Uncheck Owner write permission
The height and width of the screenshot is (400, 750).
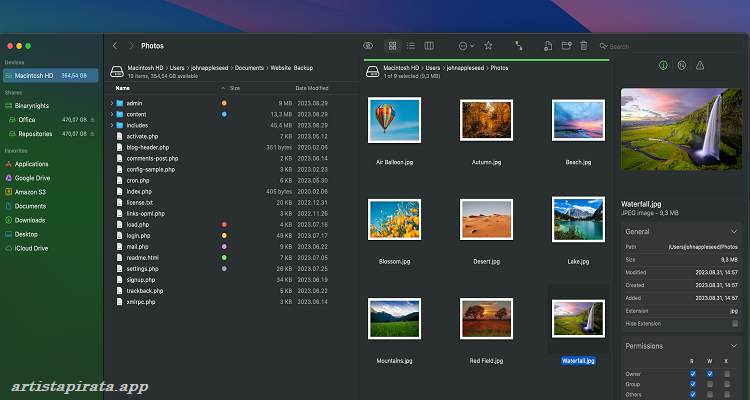pos(711,374)
